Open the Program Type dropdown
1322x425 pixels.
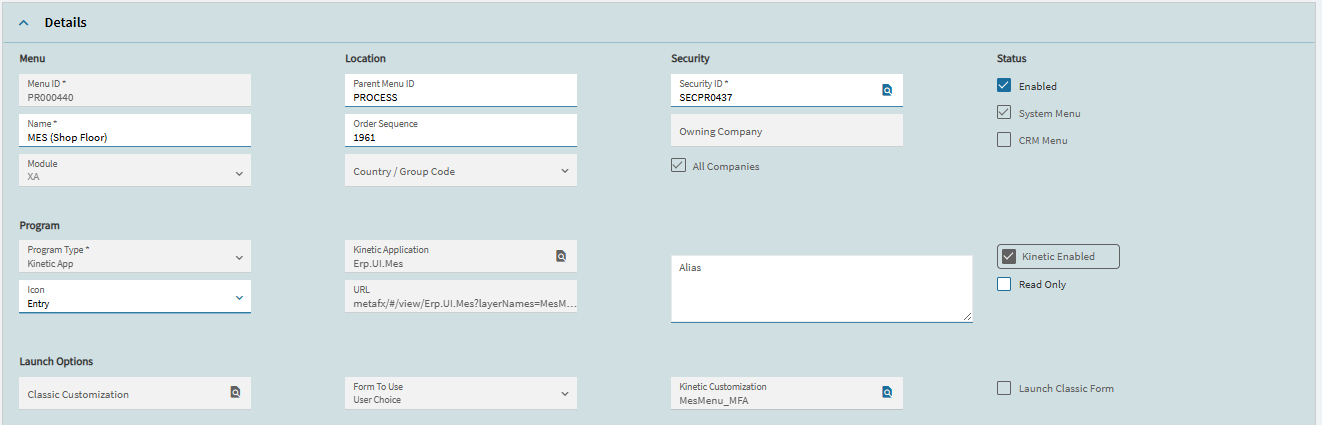click(x=135, y=257)
